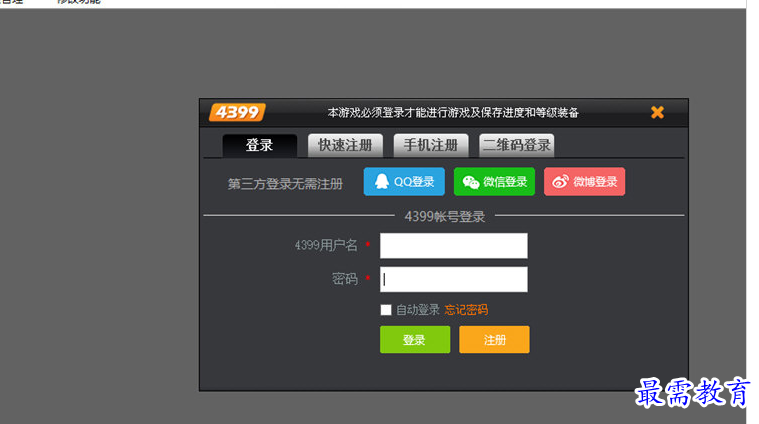Switch to the 二维码登录 tab
The height and width of the screenshot is (424, 759).
[516, 145]
